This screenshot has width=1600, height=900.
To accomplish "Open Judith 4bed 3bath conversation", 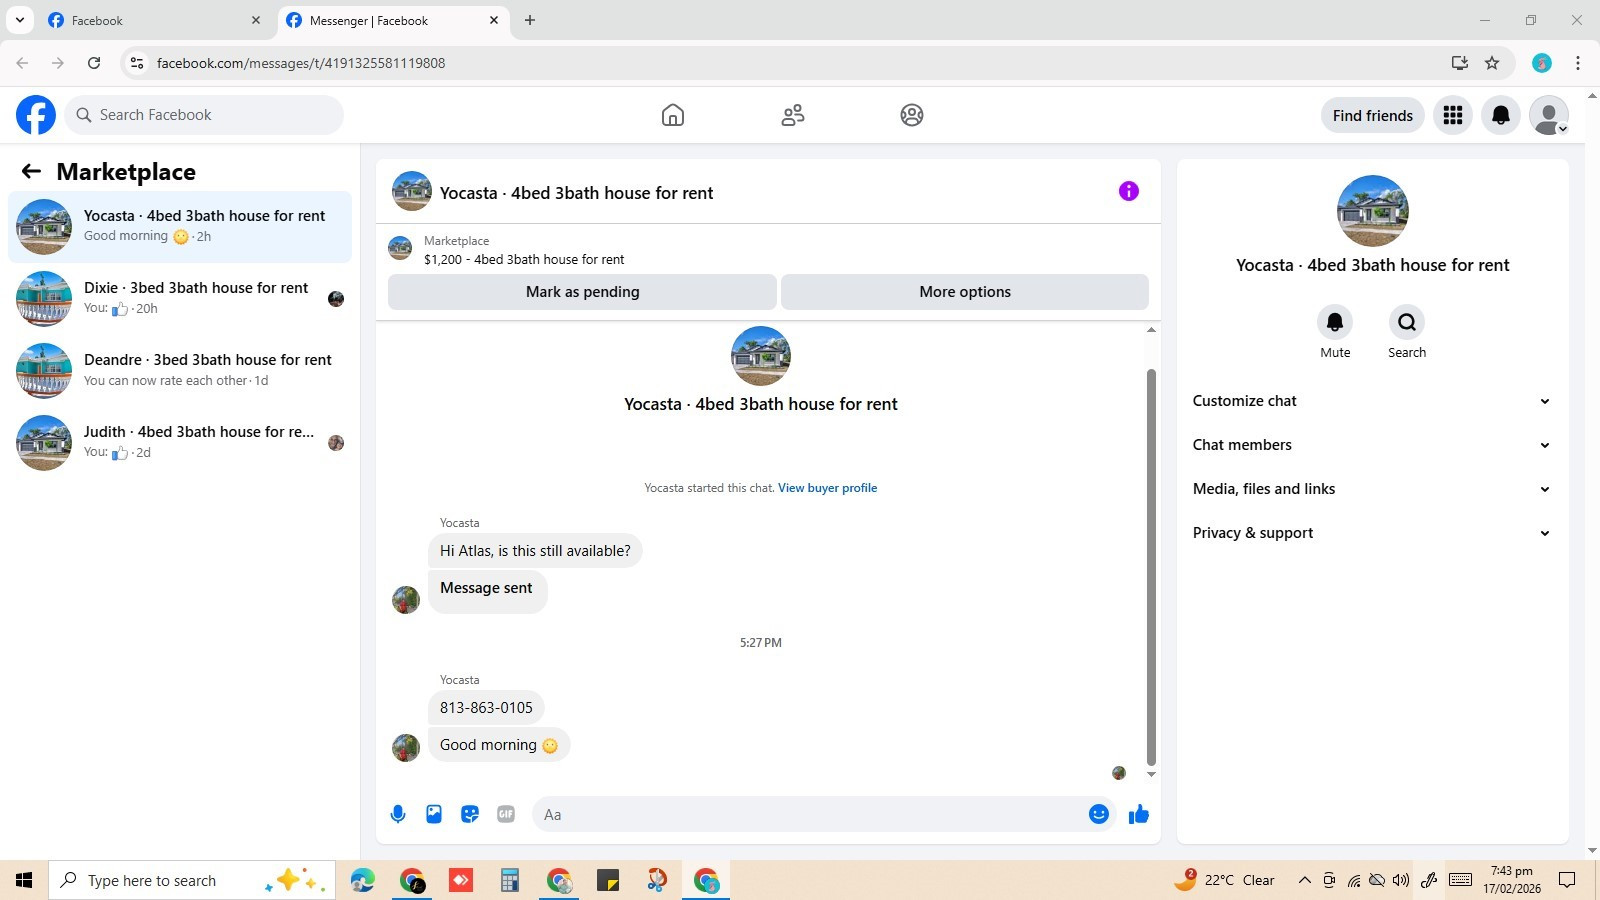I will pyautogui.click(x=180, y=443).
